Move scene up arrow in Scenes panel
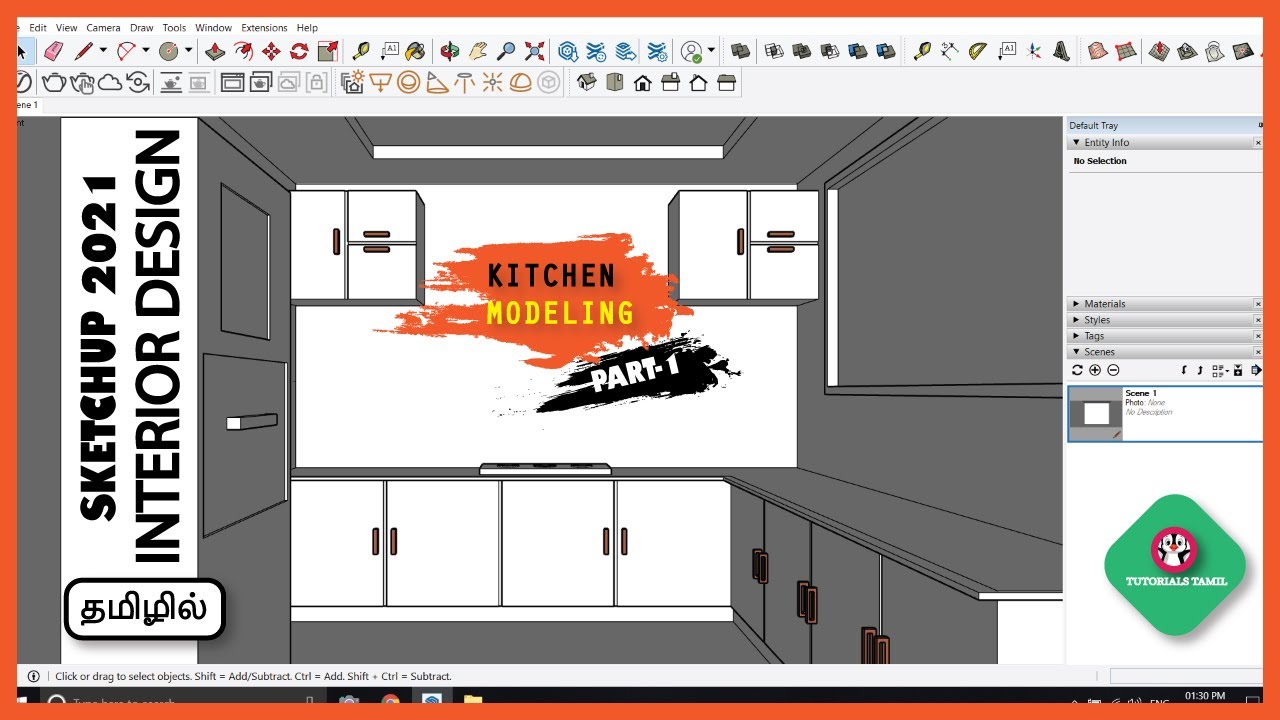This screenshot has height=720, width=1280. (1199, 370)
